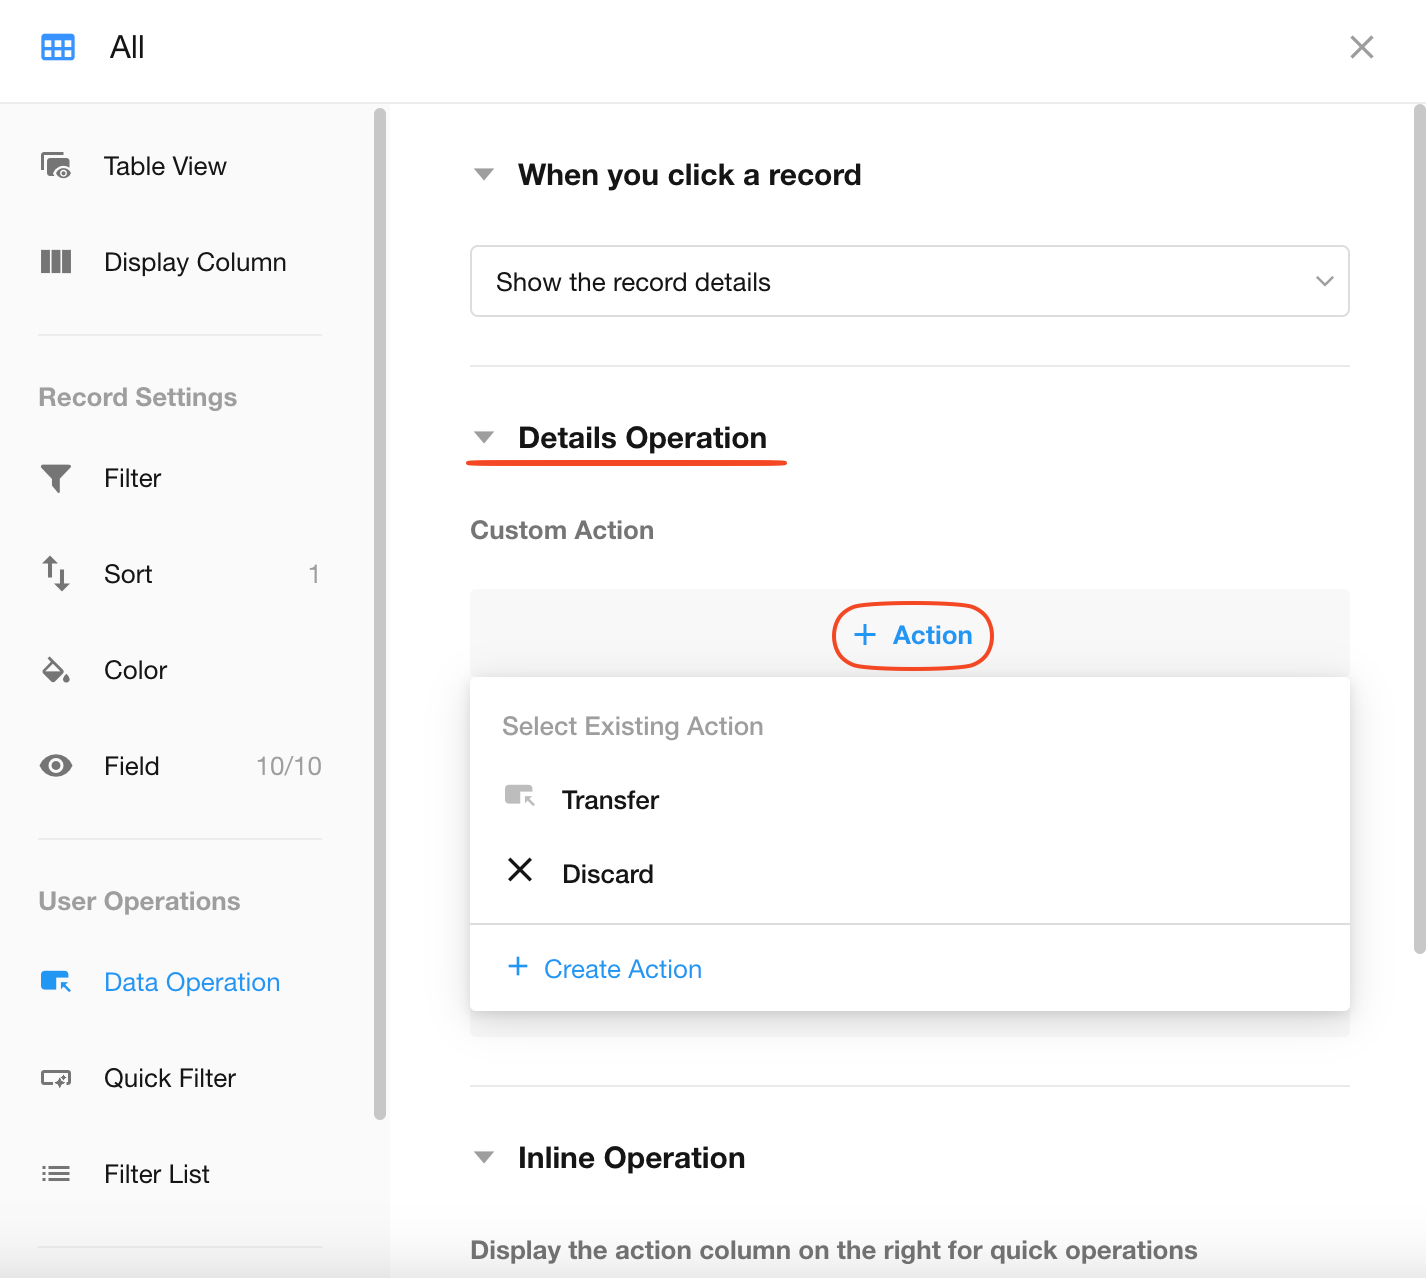Image resolution: width=1426 pixels, height=1278 pixels.
Task: Click the Color paint bucket icon
Action: click(56, 670)
